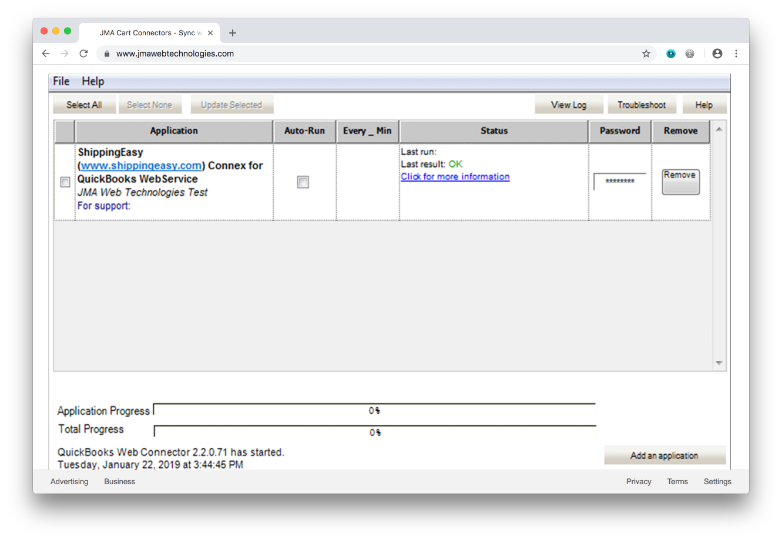Open the gray extension icon in toolbar
The height and width of the screenshot is (540, 782).
pyautogui.click(x=690, y=53)
